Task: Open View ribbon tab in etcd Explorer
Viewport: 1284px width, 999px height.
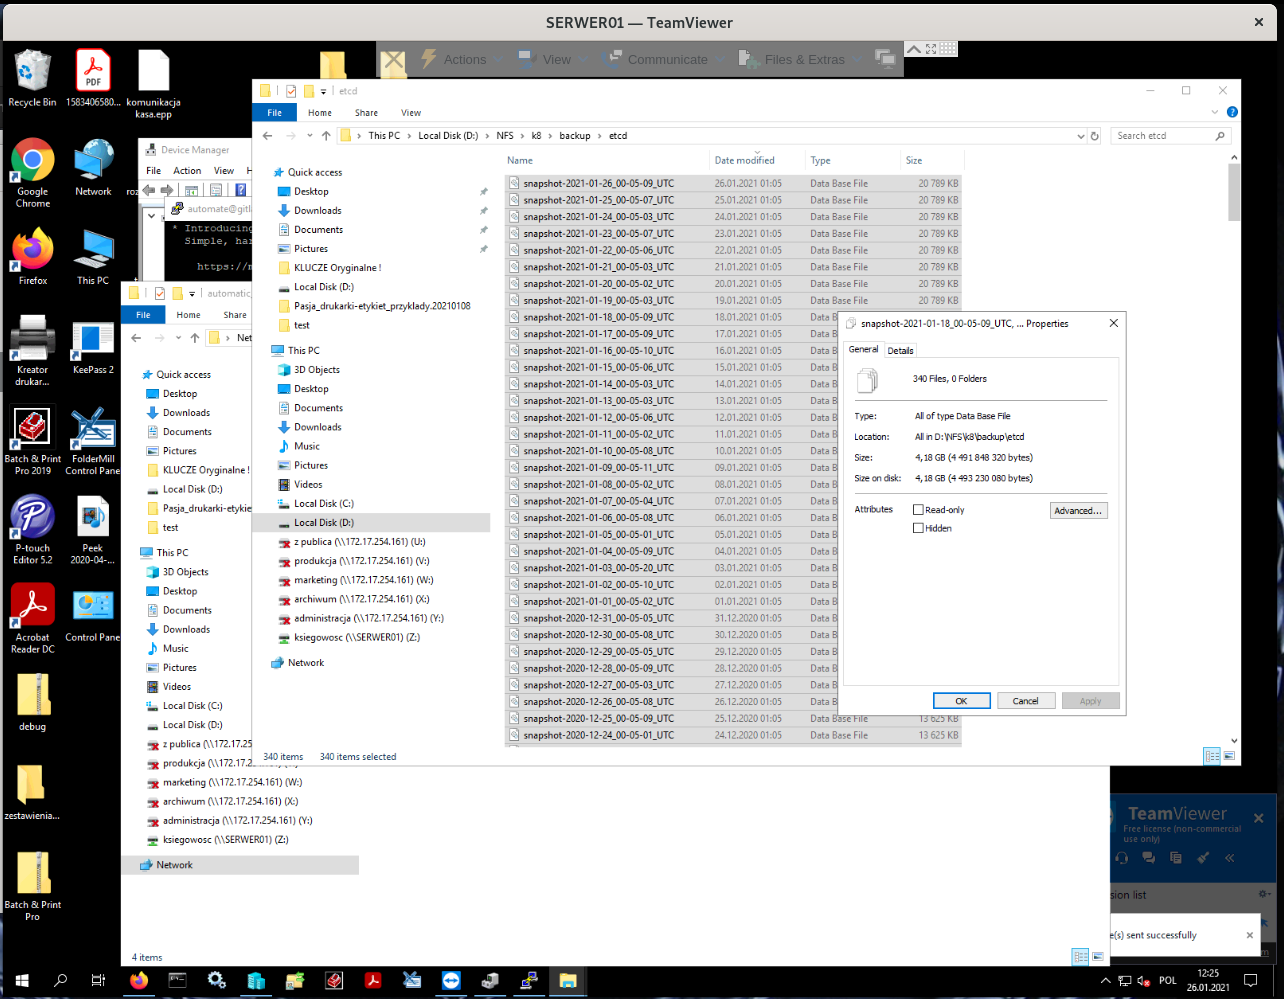Action: pyautogui.click(x=411, y=113)
